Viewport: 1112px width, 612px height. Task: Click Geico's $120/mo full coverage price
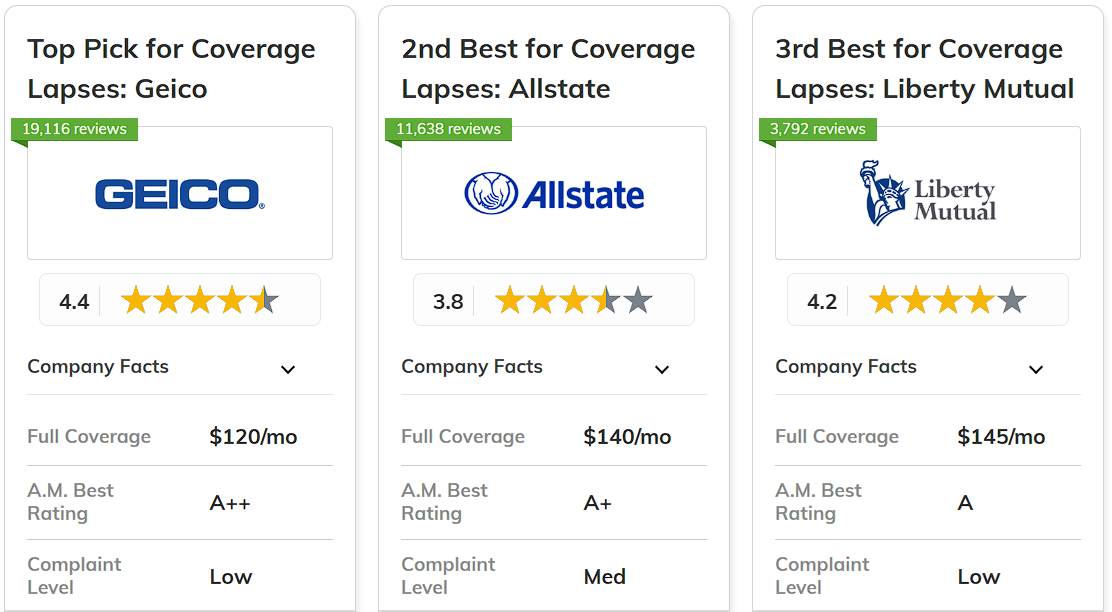[x=253, y=437]
